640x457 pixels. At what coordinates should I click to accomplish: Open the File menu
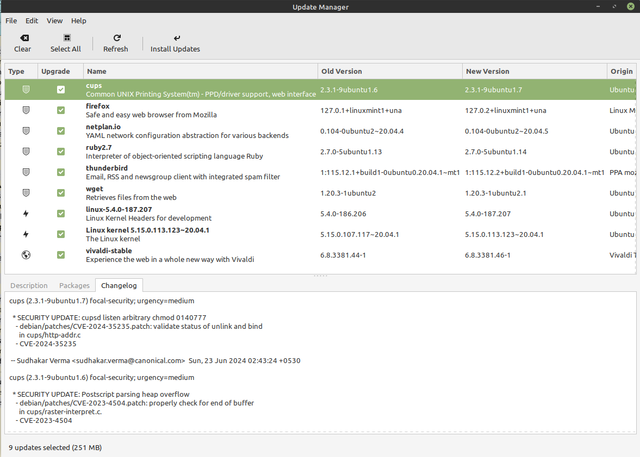click(x=11, y=21)
